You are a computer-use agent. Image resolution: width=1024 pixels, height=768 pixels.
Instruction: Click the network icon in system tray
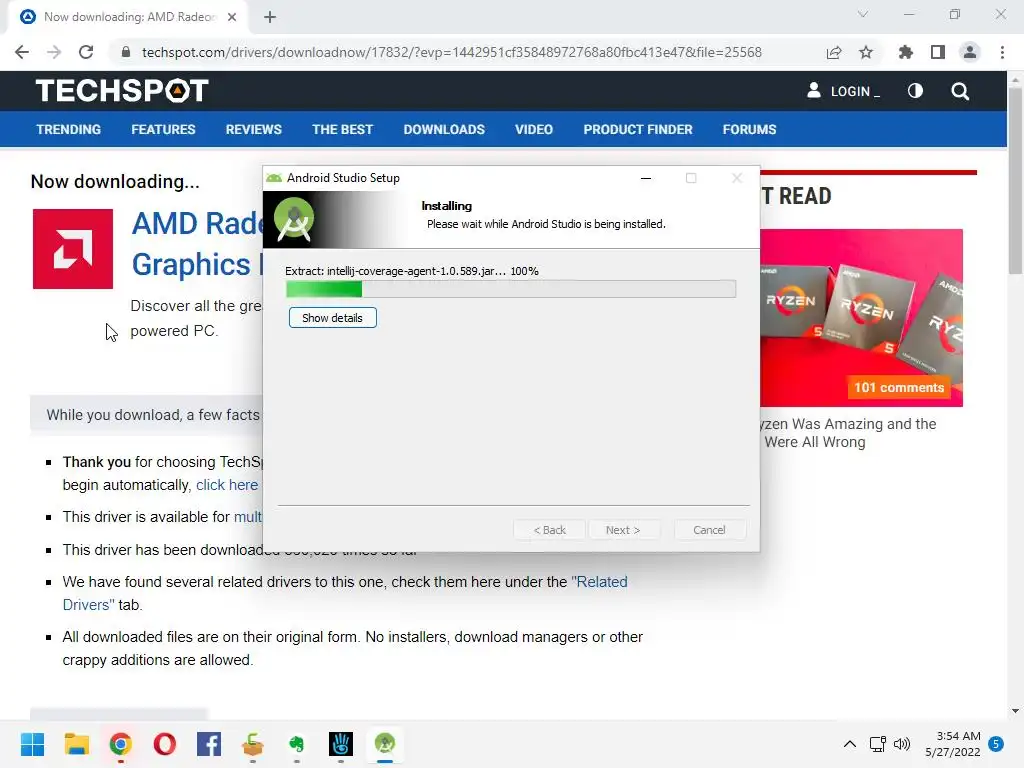click(877, 744)
